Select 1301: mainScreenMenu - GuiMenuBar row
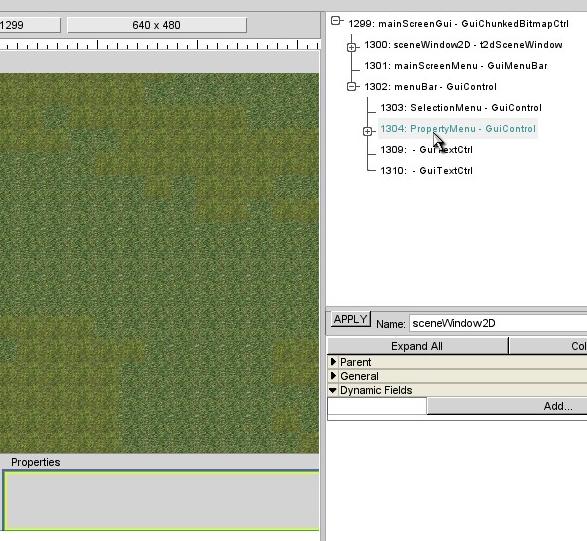The width and height of the screenshot is (587, 541). tap(456, 66)
